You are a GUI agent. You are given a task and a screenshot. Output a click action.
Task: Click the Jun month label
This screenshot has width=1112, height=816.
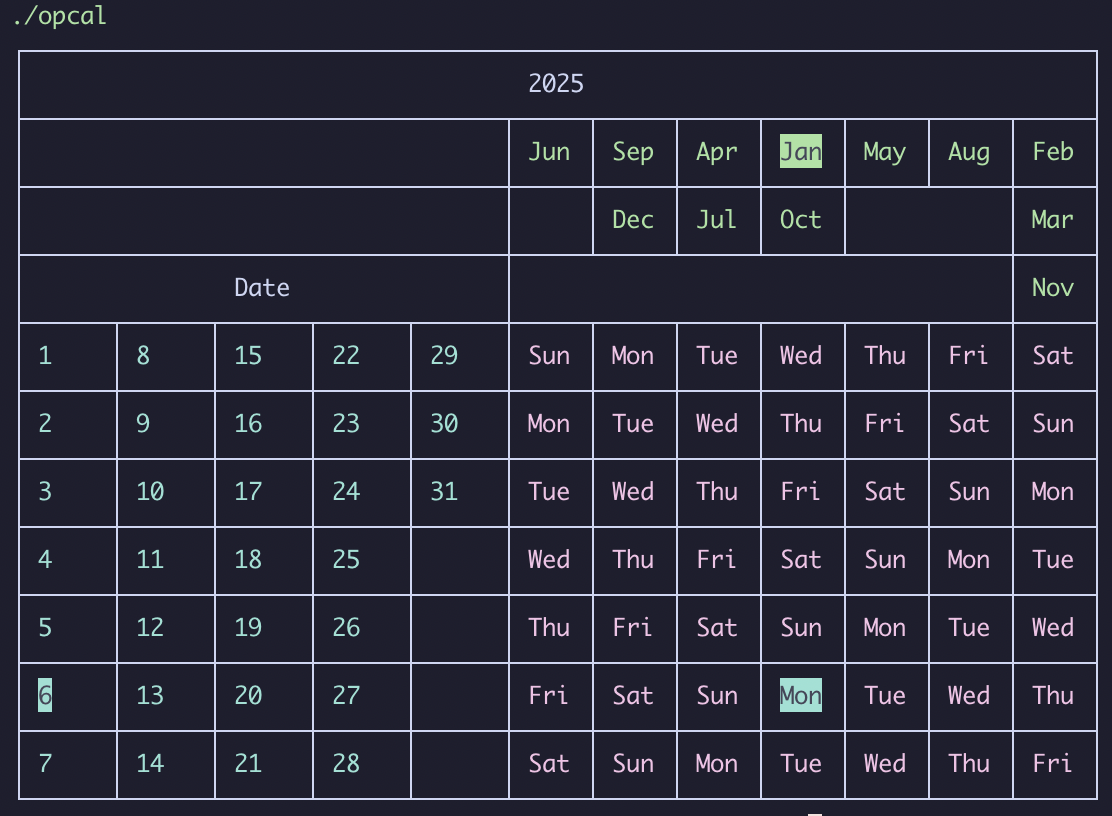point(549,152)
